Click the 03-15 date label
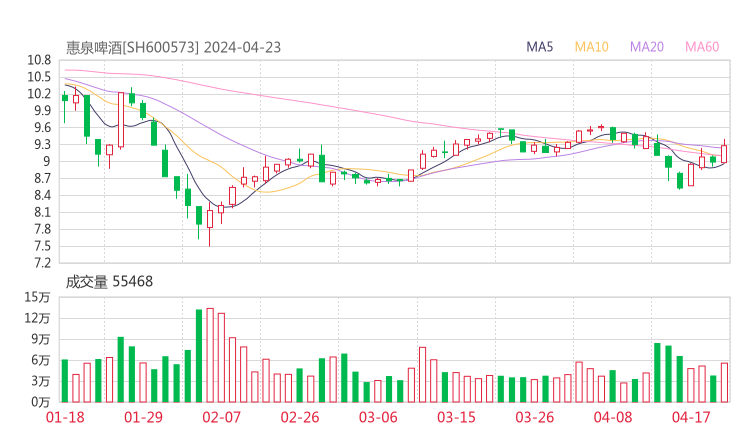740x440 pixels. coord(456,417)
